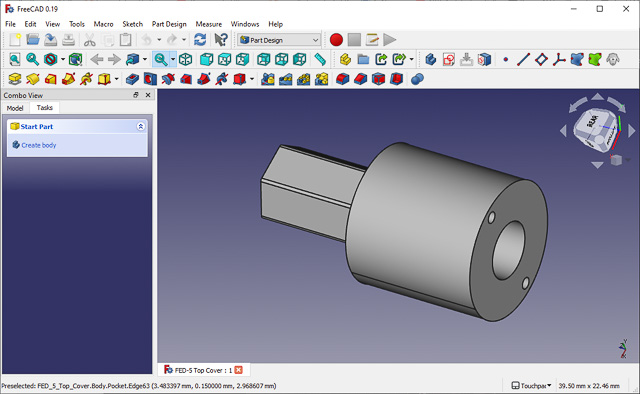640x394 pixels.
Task: Expand the subtractive primitive dropdown arrow
Action: 252,79
